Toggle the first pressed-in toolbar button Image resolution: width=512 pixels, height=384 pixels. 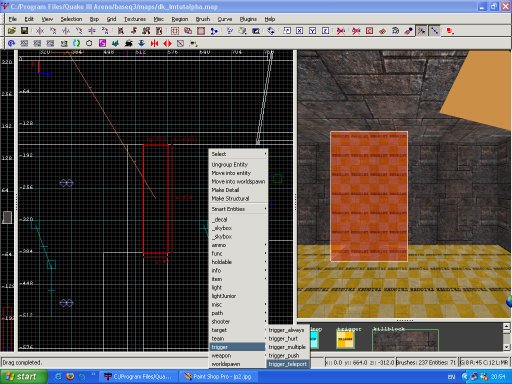coord(422,31)
